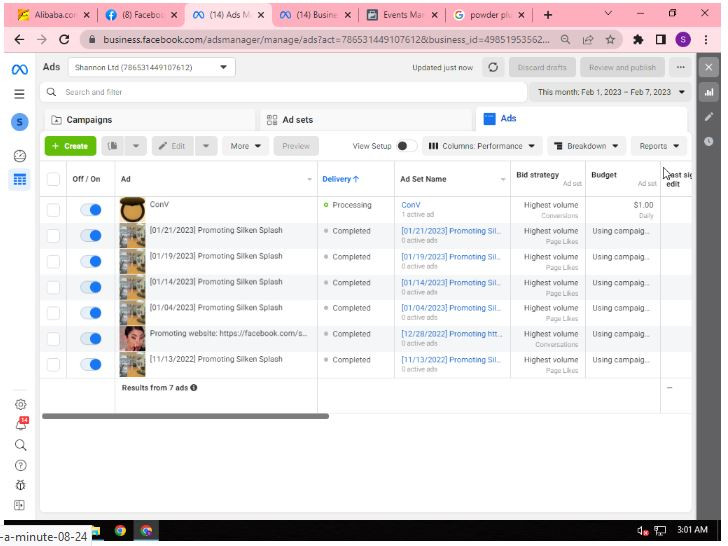The width and height of the screenshot is (728, 546).
Task: Switch to Facebook browser tab
Action: tap(141, 15)
